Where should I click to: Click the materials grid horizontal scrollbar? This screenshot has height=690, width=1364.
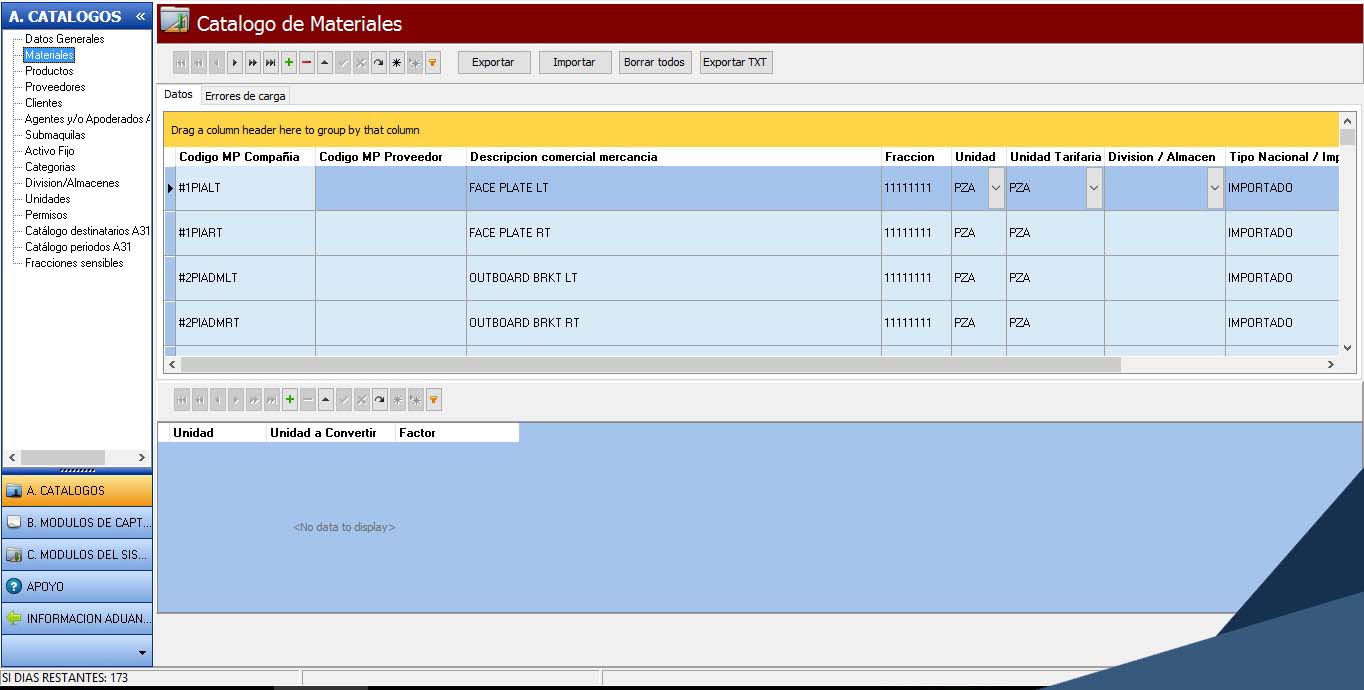(650, 365)
